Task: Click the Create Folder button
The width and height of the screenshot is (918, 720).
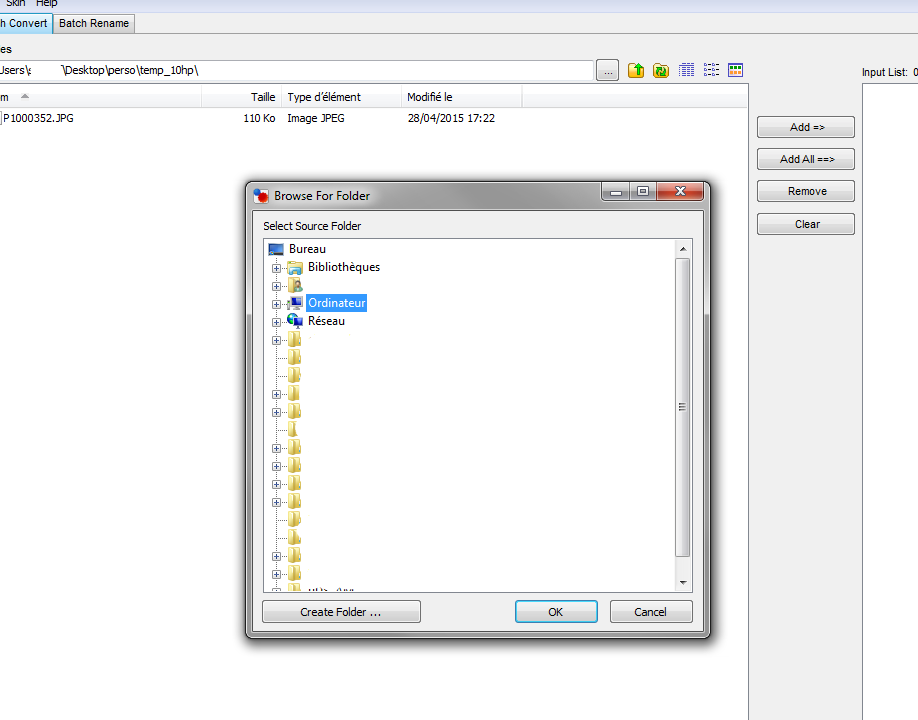Action: pyautogui.click(x=341, y=612)
